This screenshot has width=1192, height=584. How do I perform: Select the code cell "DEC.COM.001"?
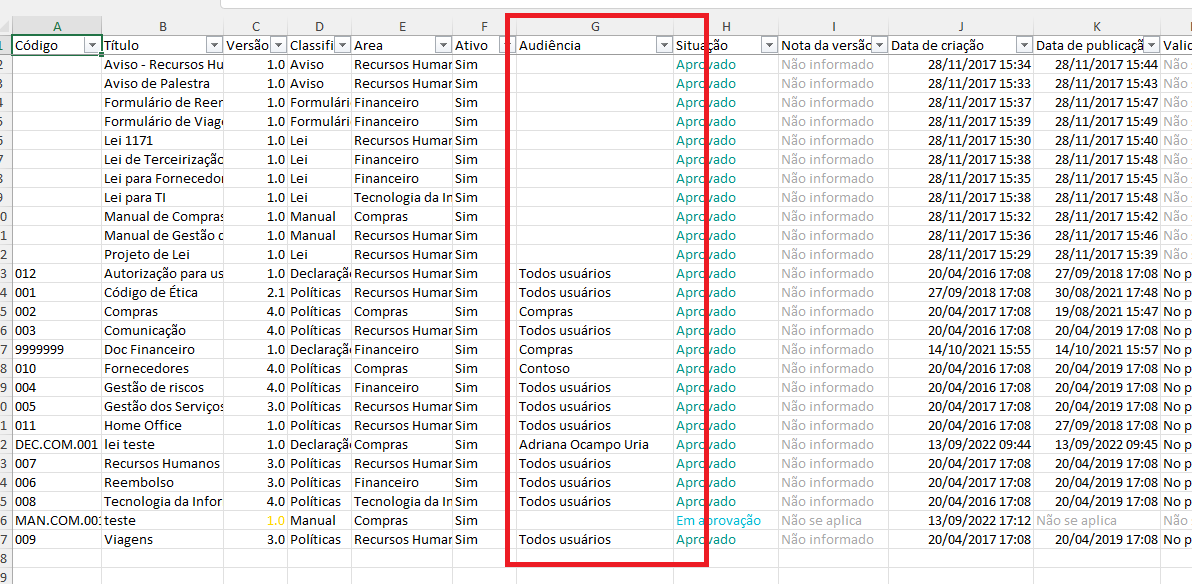58,445
